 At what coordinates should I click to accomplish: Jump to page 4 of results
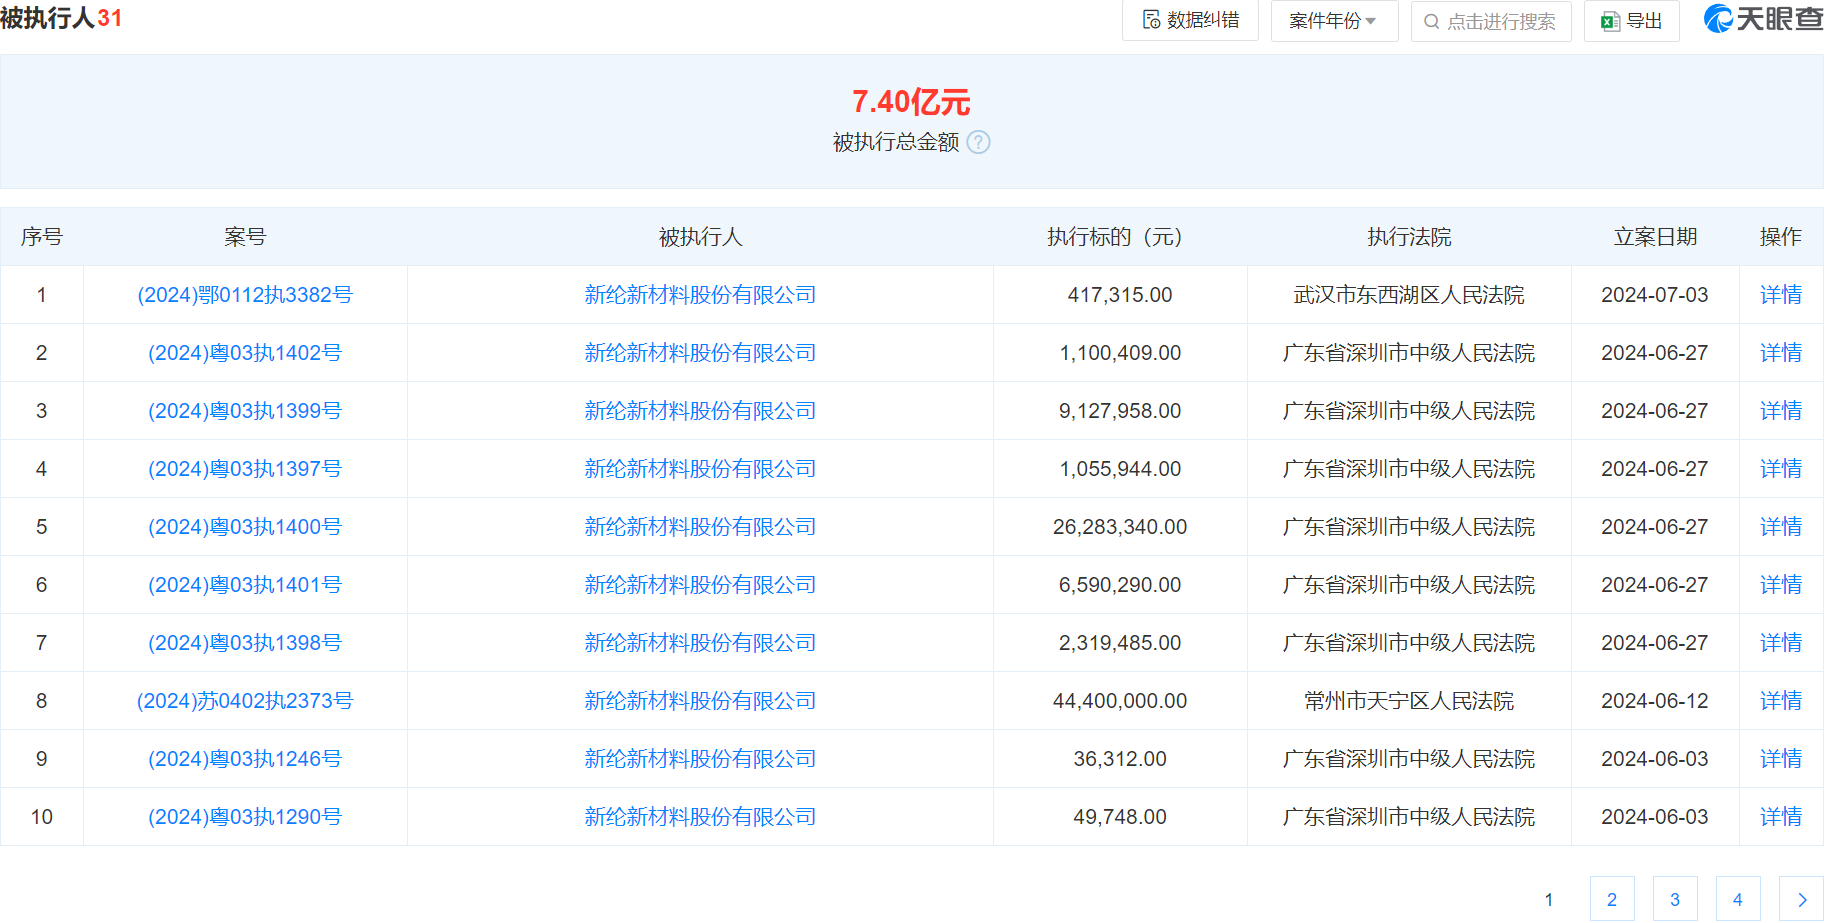1738,899
